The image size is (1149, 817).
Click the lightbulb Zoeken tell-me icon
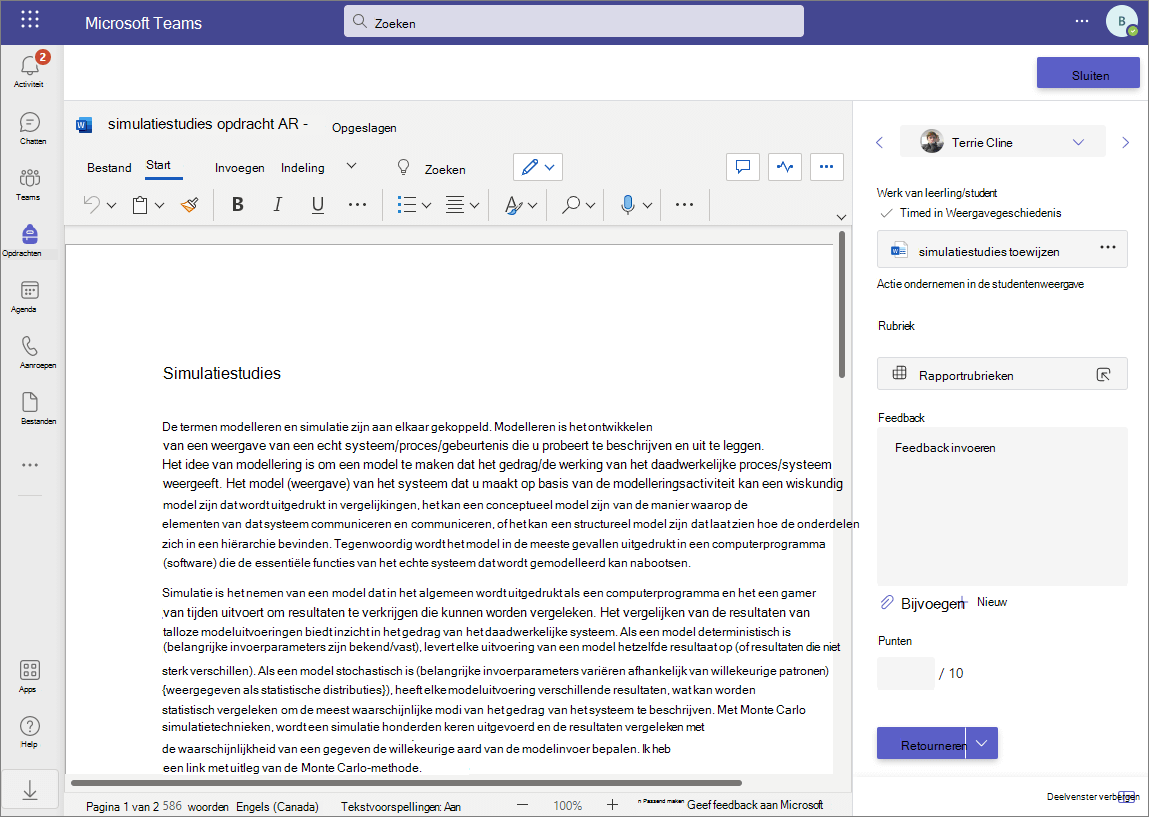pyautogui.click(x=404, y=167)
